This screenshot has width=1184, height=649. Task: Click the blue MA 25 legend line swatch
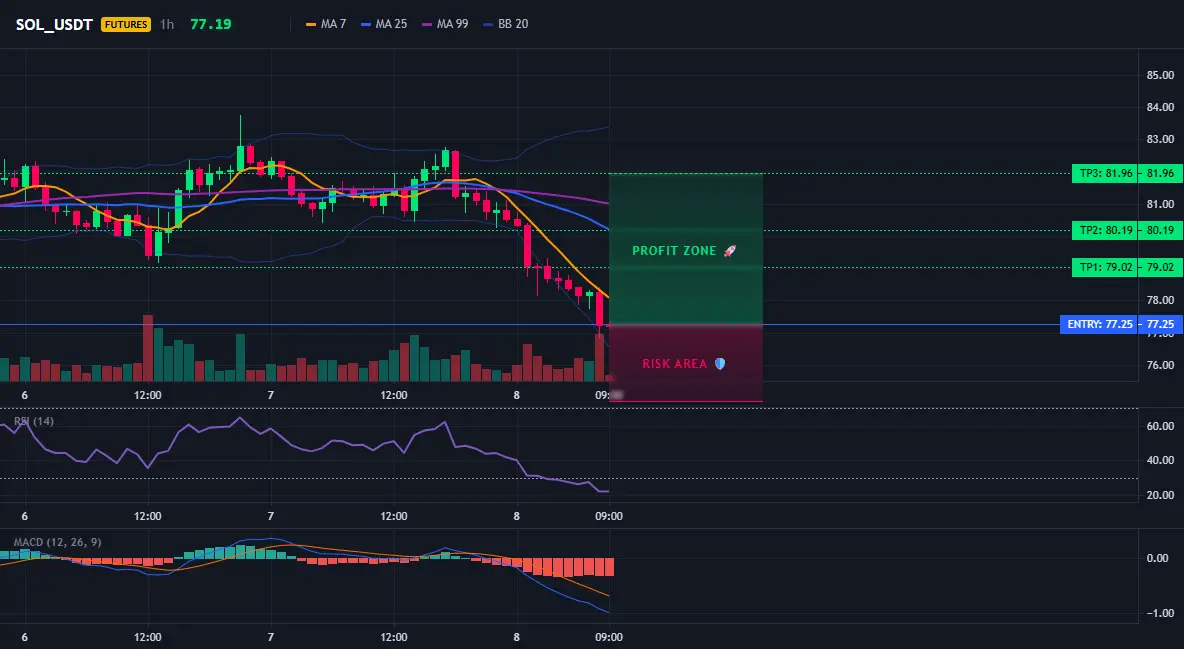(x=366, y=25)
